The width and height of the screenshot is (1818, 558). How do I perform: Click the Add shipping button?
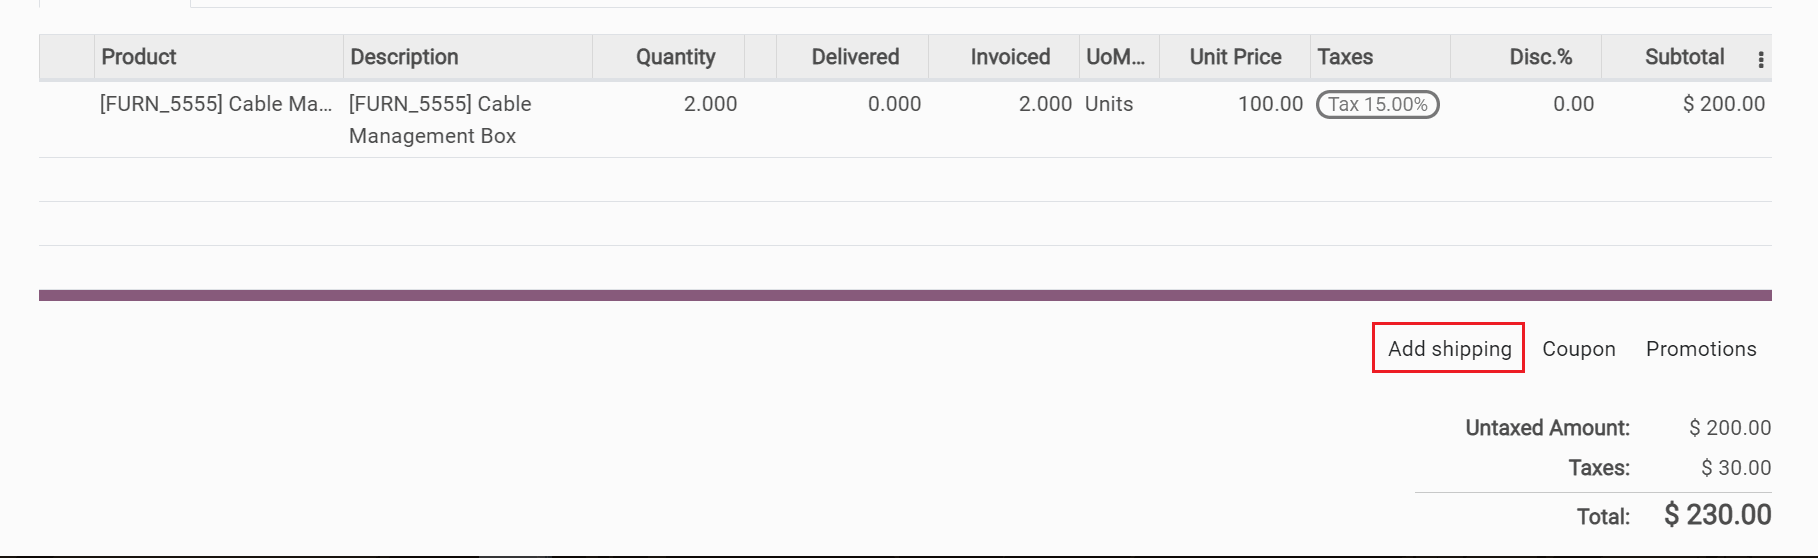pos(1449,348)
